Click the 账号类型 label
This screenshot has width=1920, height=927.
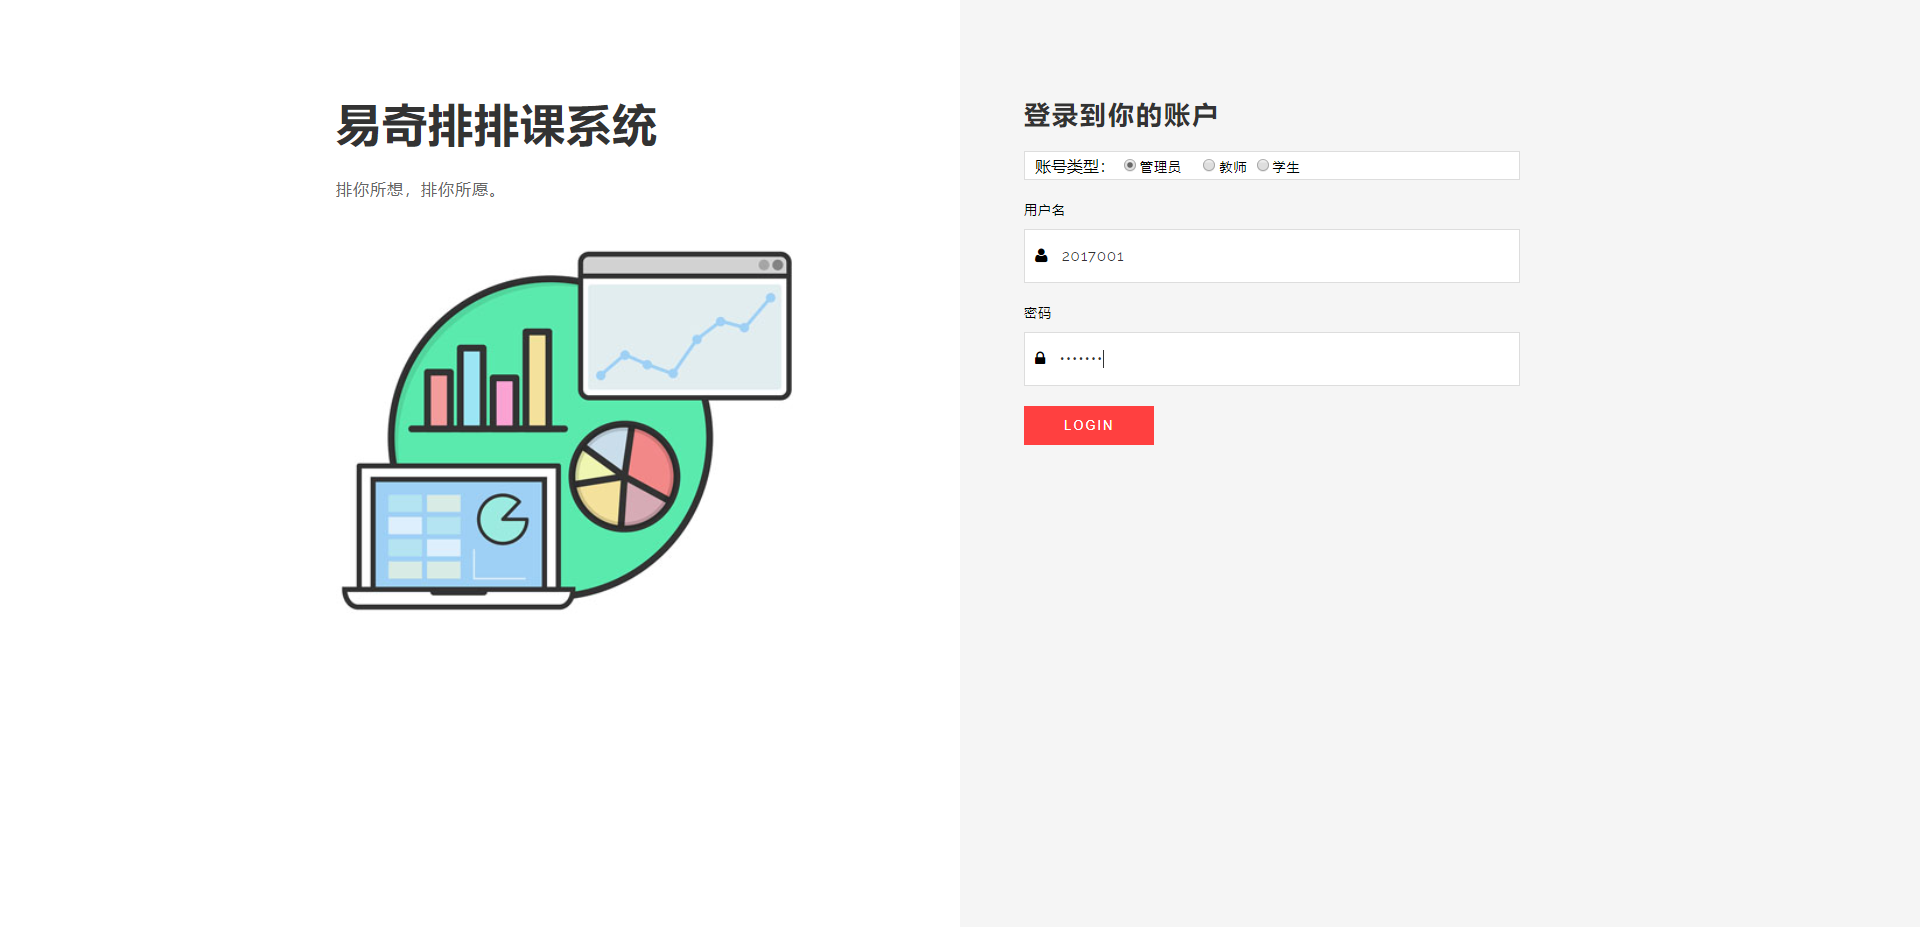tap(1070, 167)
